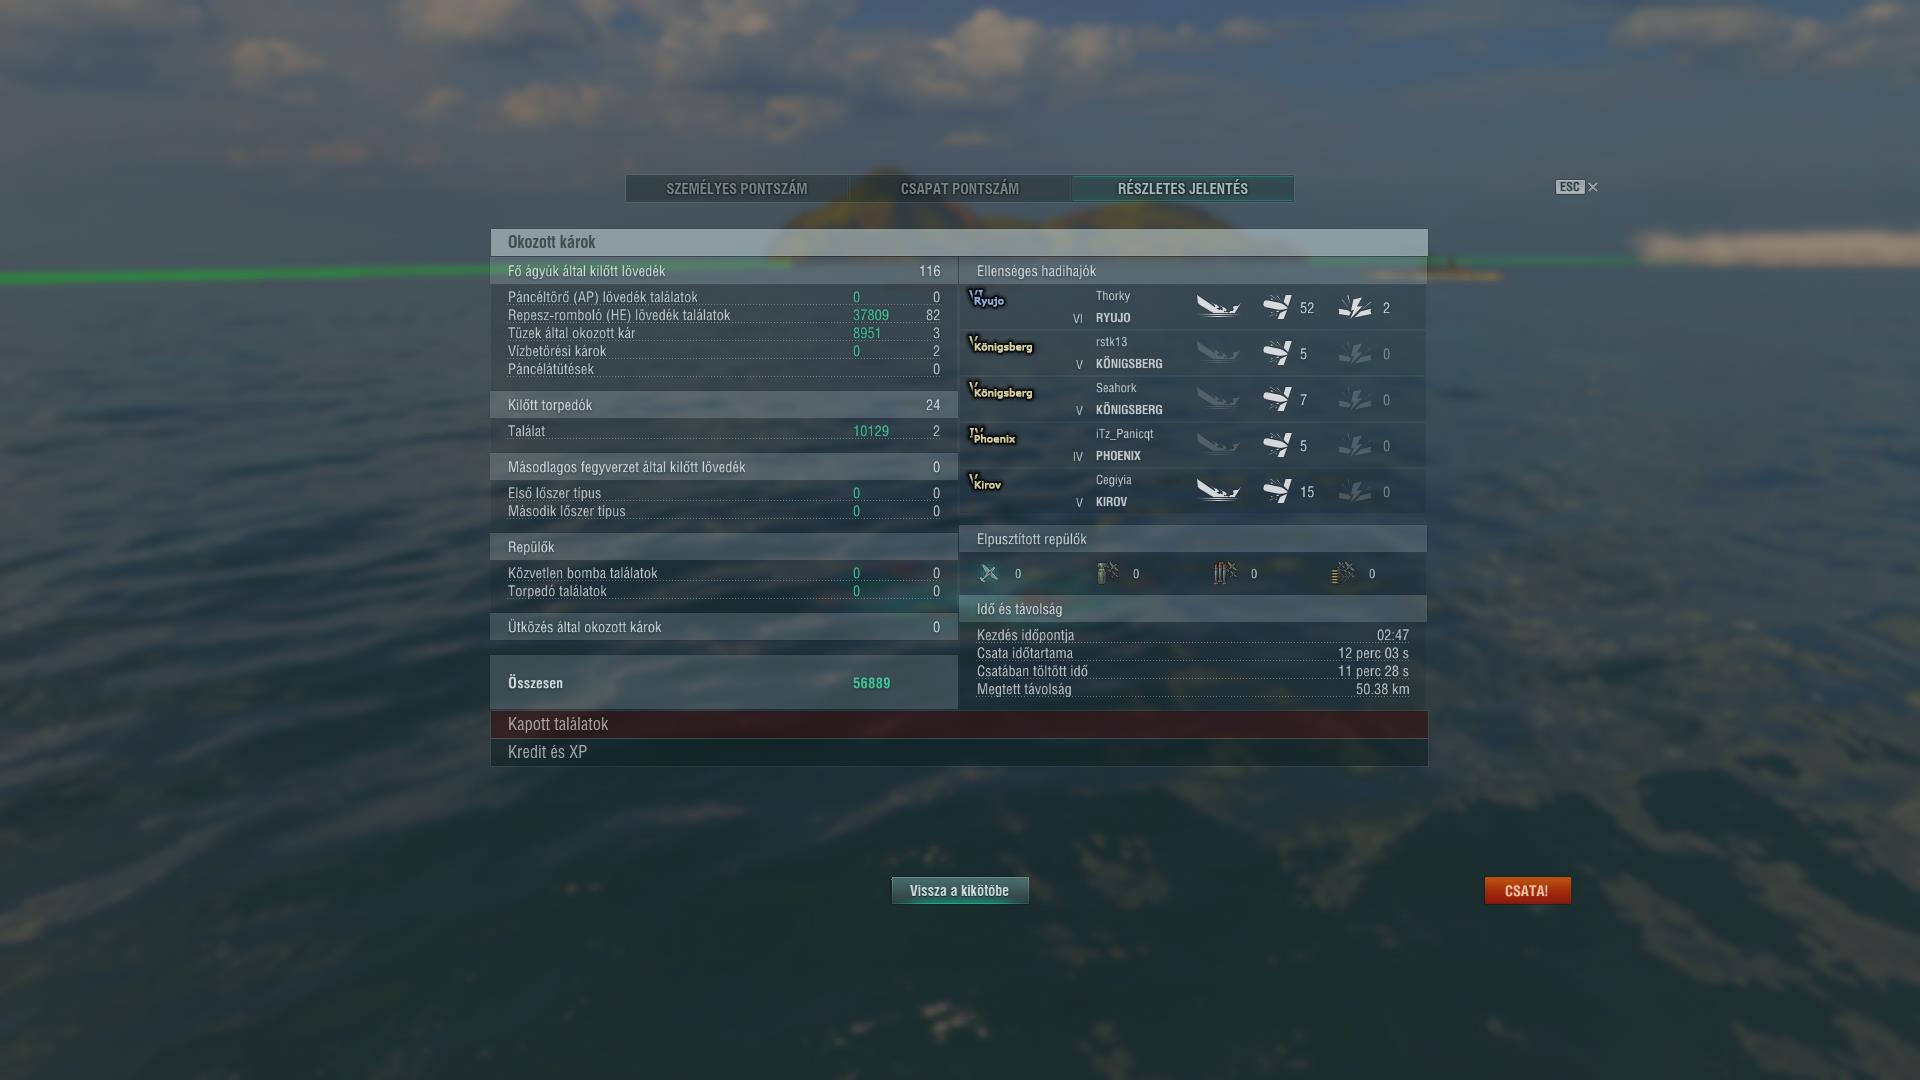Open the Csapat pontszám tab
1920x1080 pixels.
[960, 188]
